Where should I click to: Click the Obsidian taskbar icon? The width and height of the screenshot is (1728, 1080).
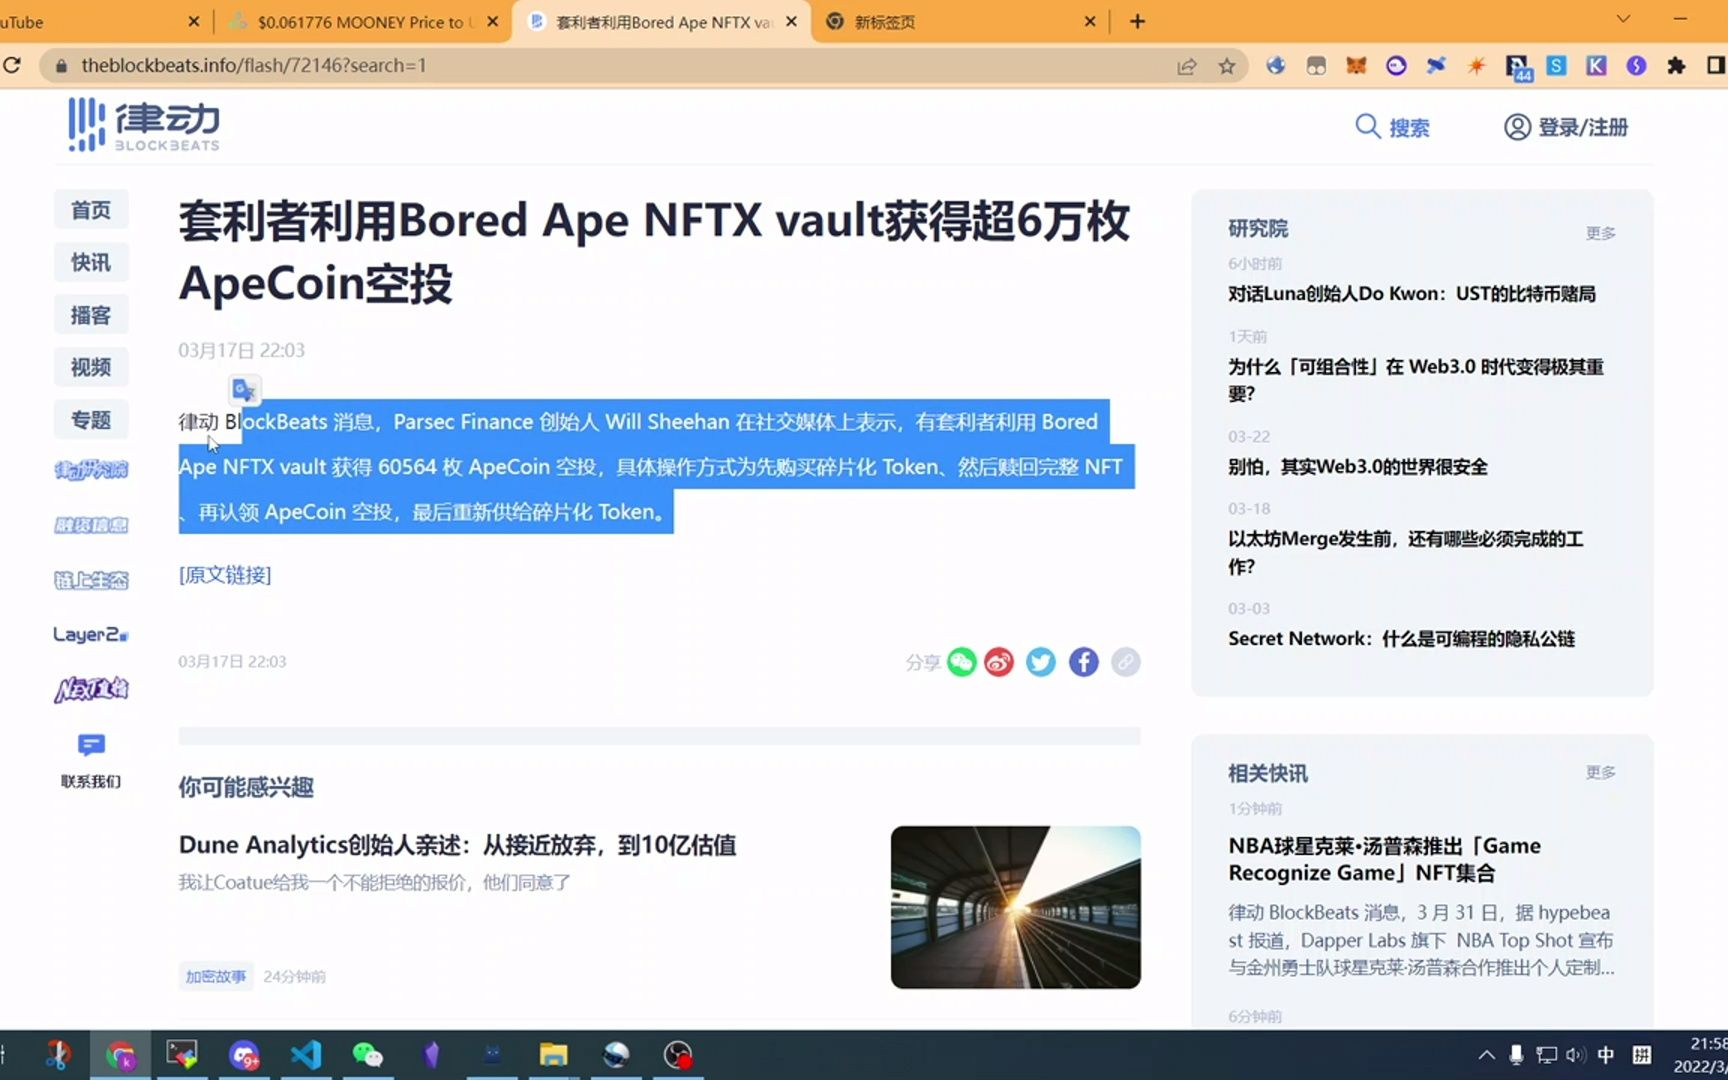click(x=431, y=1055)
